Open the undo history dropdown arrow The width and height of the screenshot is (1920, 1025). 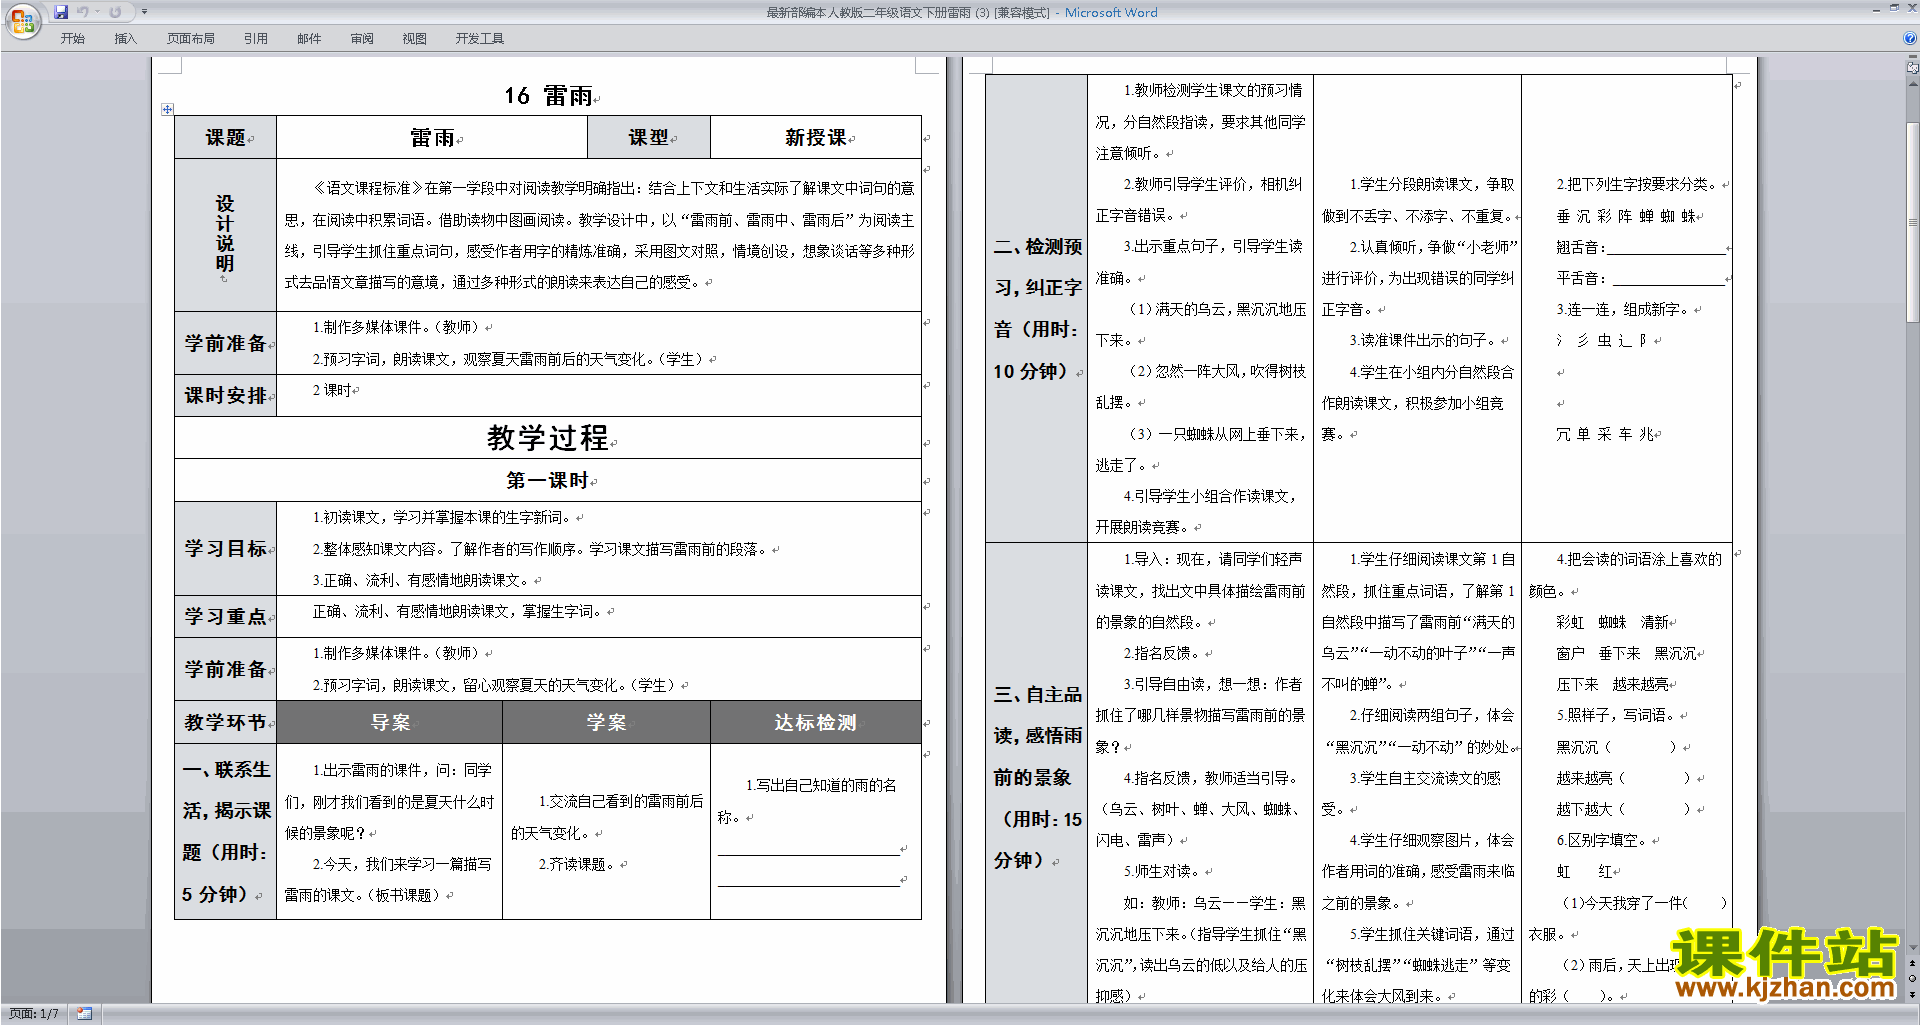[97, 12]
